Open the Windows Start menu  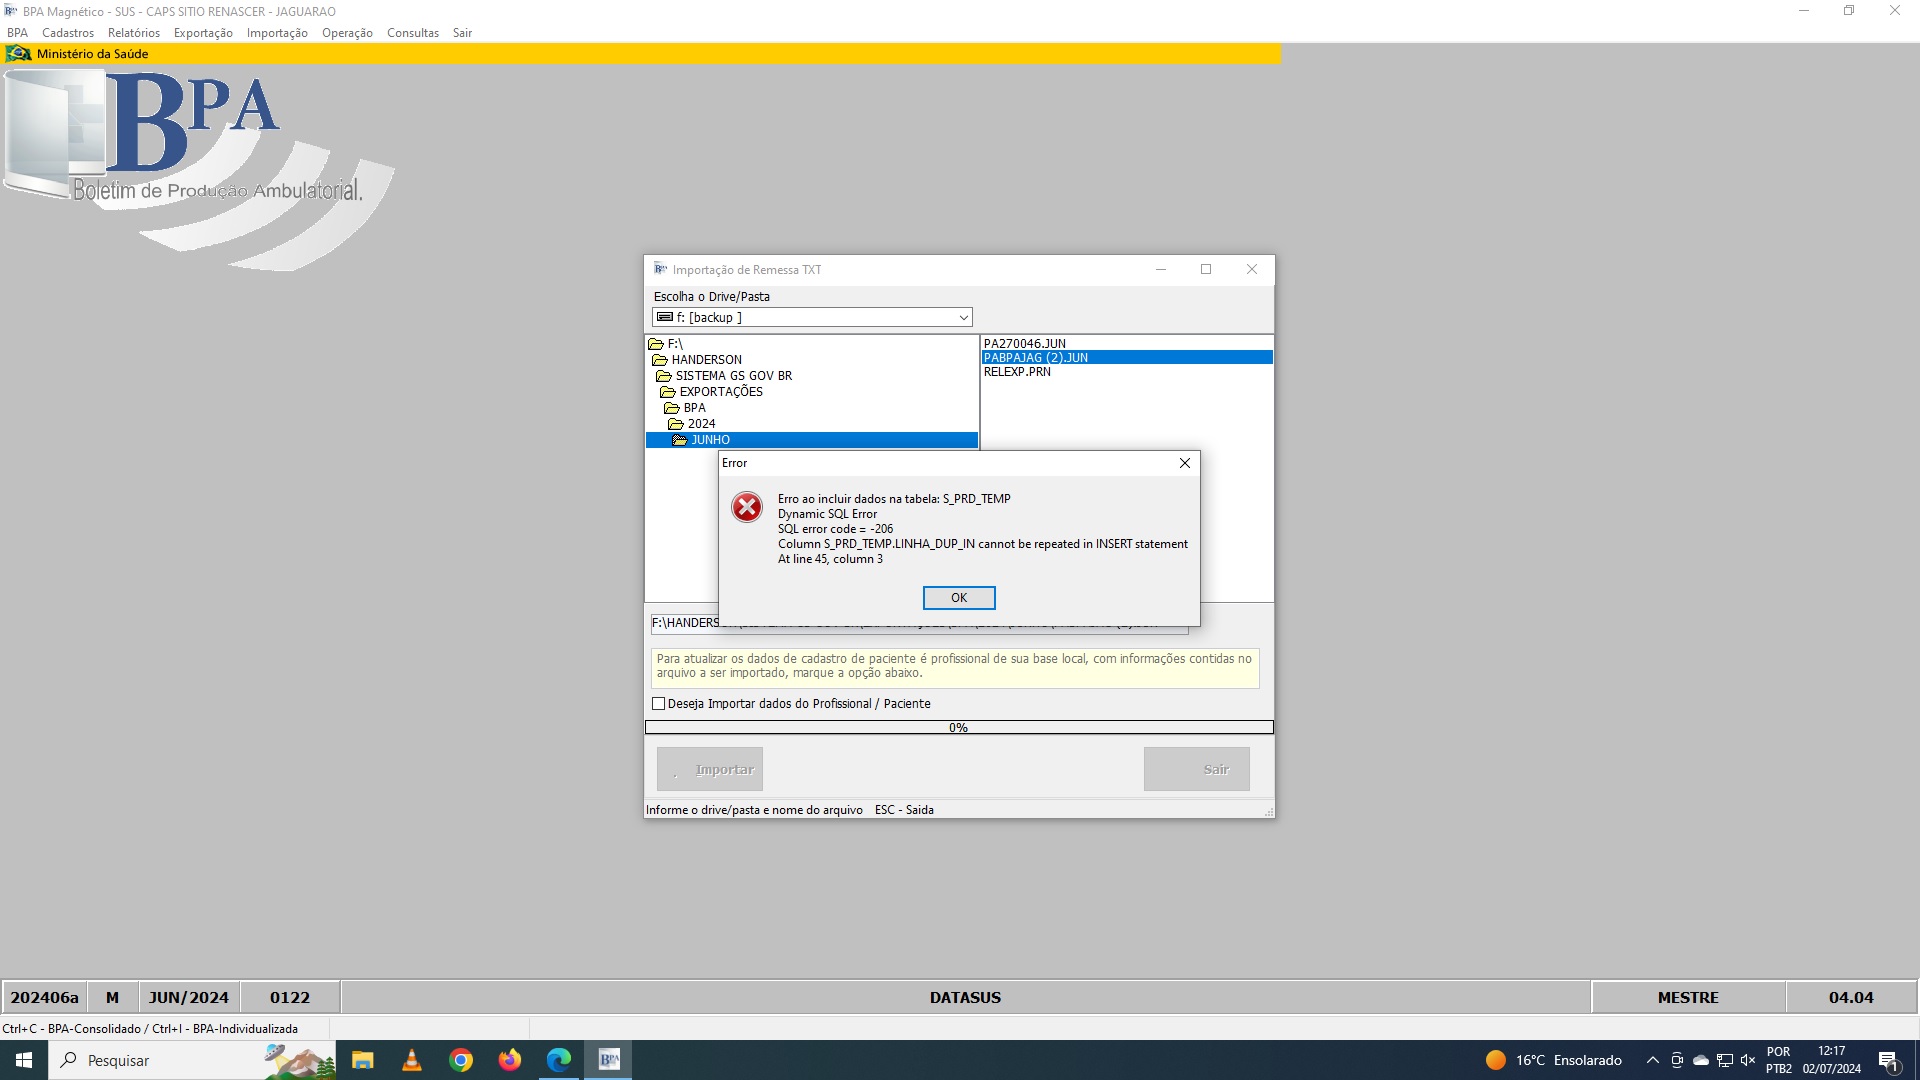coord(24,1060)
